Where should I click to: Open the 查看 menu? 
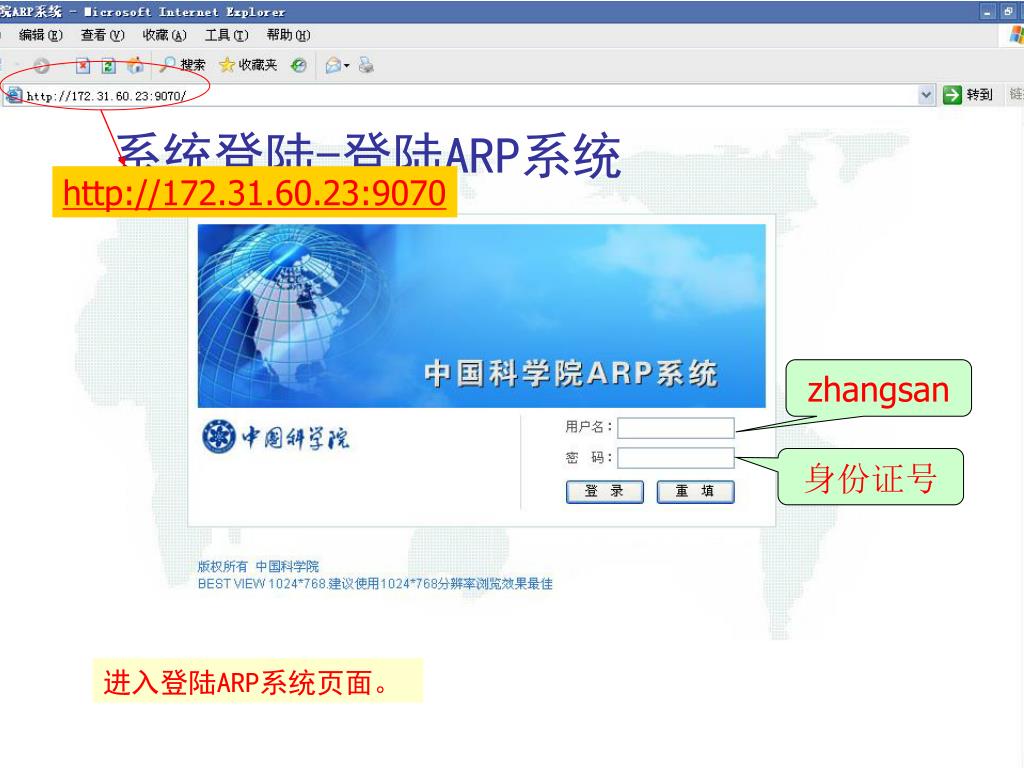click(x=103, y=35)
